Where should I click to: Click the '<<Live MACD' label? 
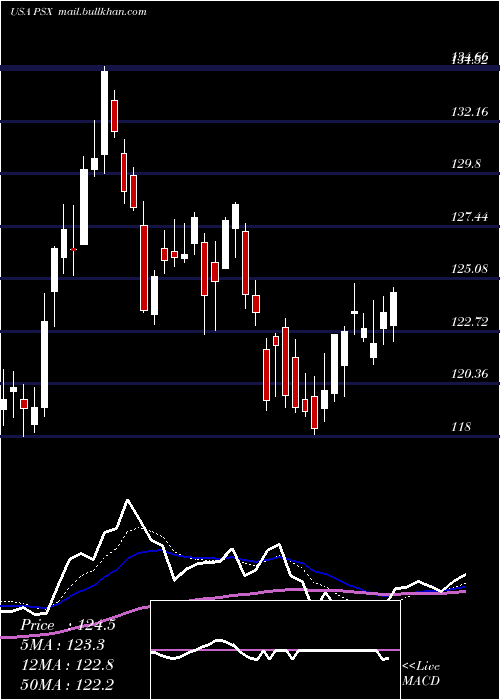click(421, 673)
